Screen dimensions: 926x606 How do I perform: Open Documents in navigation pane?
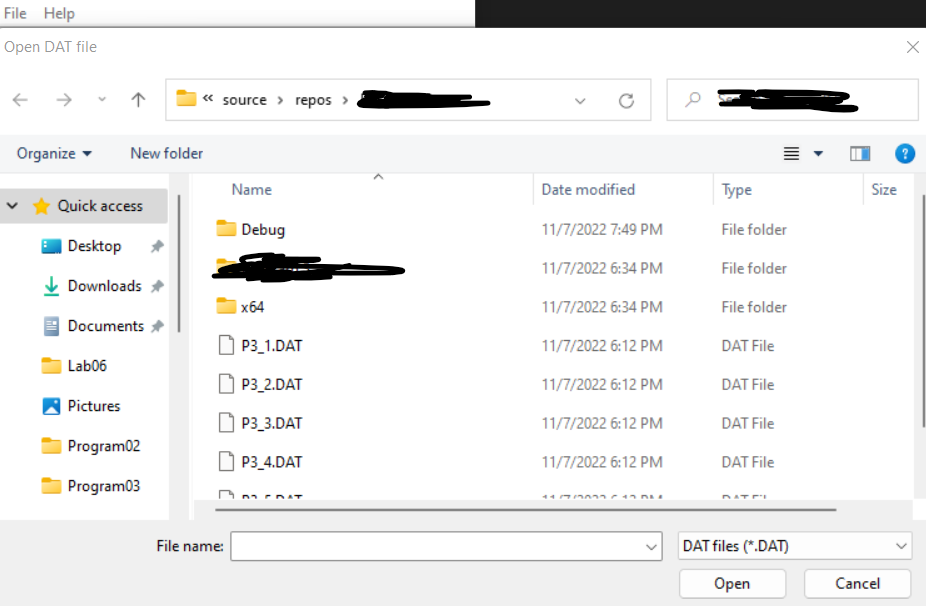pos(106,326)
